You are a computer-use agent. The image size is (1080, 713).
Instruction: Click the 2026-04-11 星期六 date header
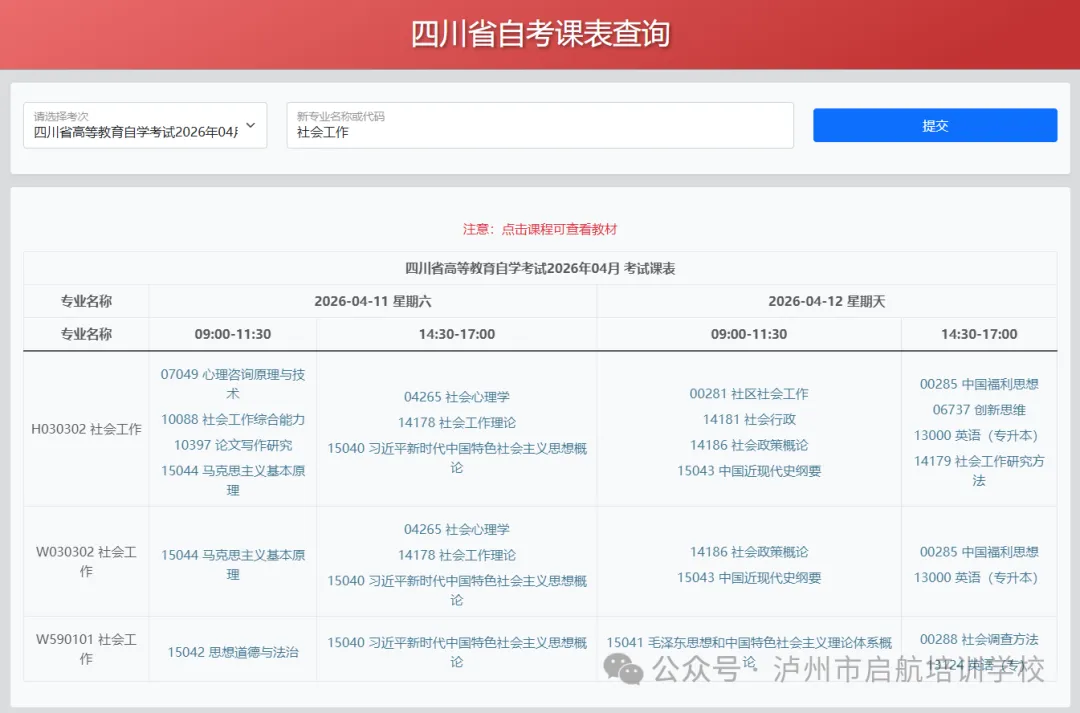click(373, 302)
